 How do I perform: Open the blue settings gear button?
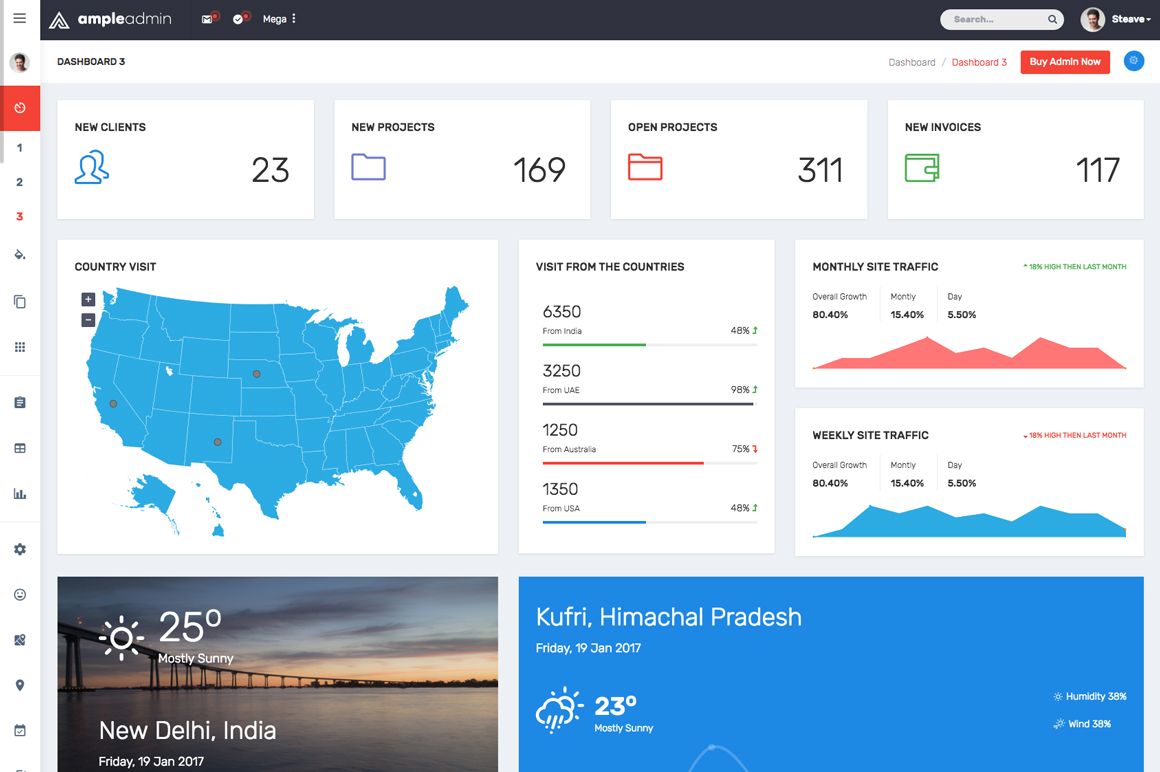pos(1133,61)
